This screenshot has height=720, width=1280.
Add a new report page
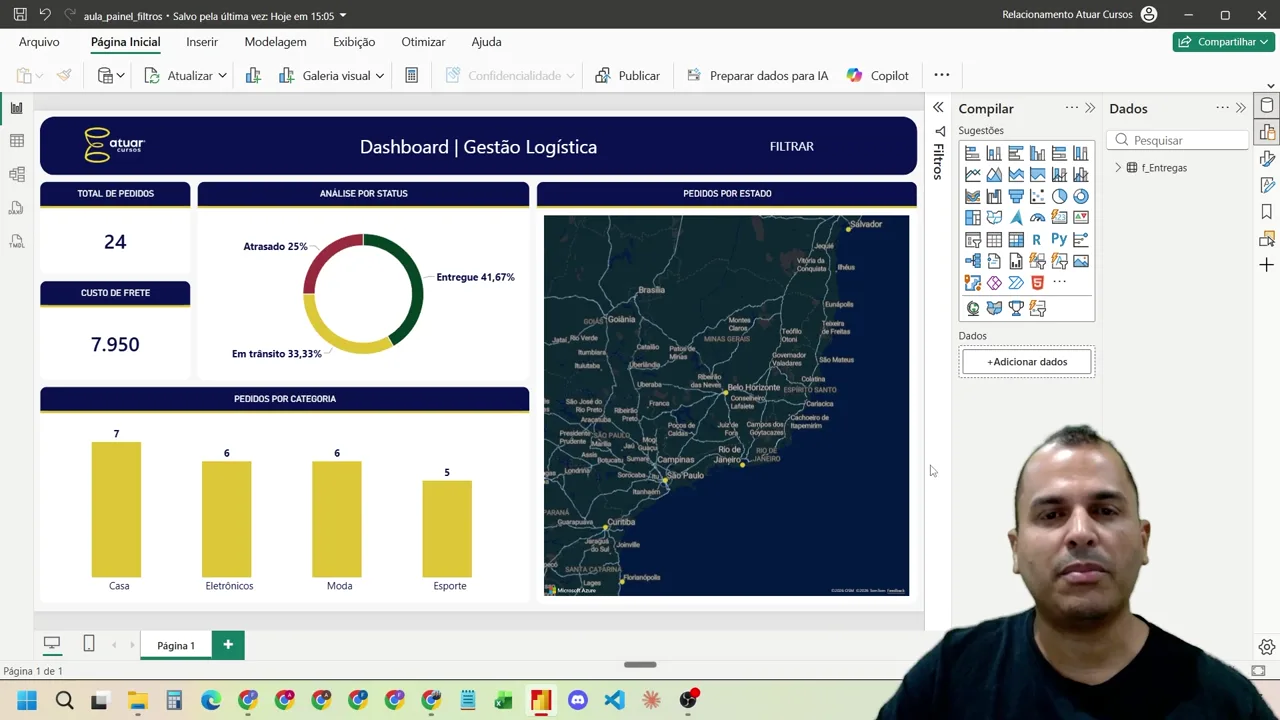tap(228, 645)
